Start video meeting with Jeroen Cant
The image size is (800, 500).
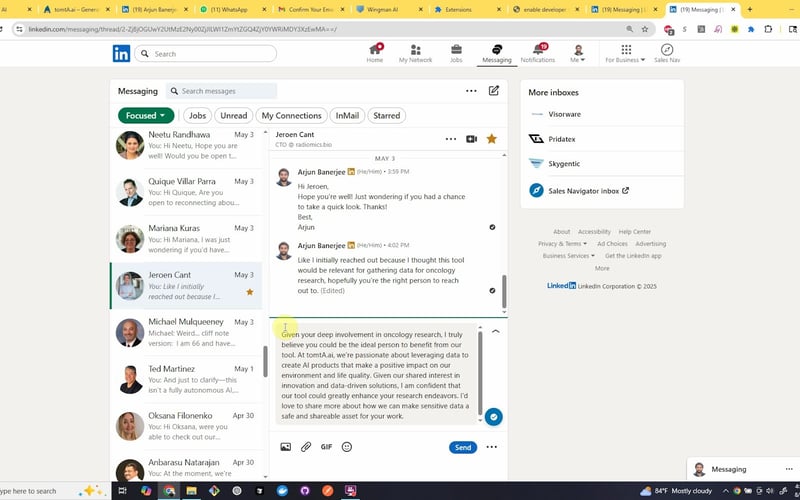[x=471, y=139]
